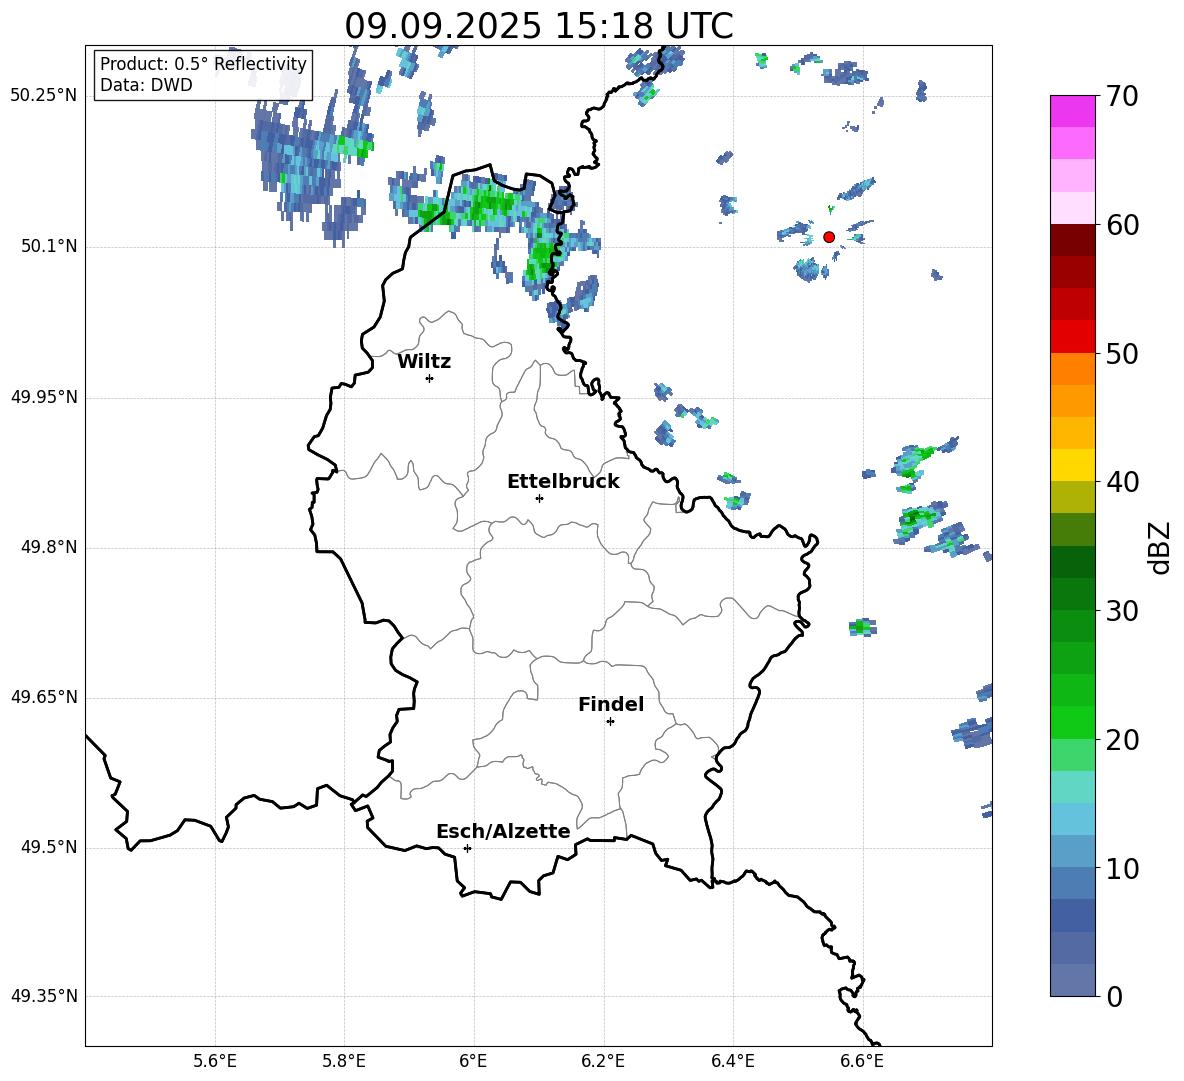Click the 49.5°N latitude label
This screenshot has width=1184, height=1081.
[49, 847]
